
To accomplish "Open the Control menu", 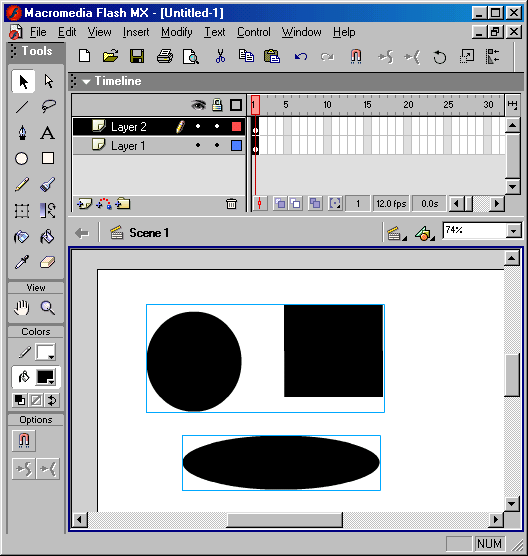I will 254,32.
